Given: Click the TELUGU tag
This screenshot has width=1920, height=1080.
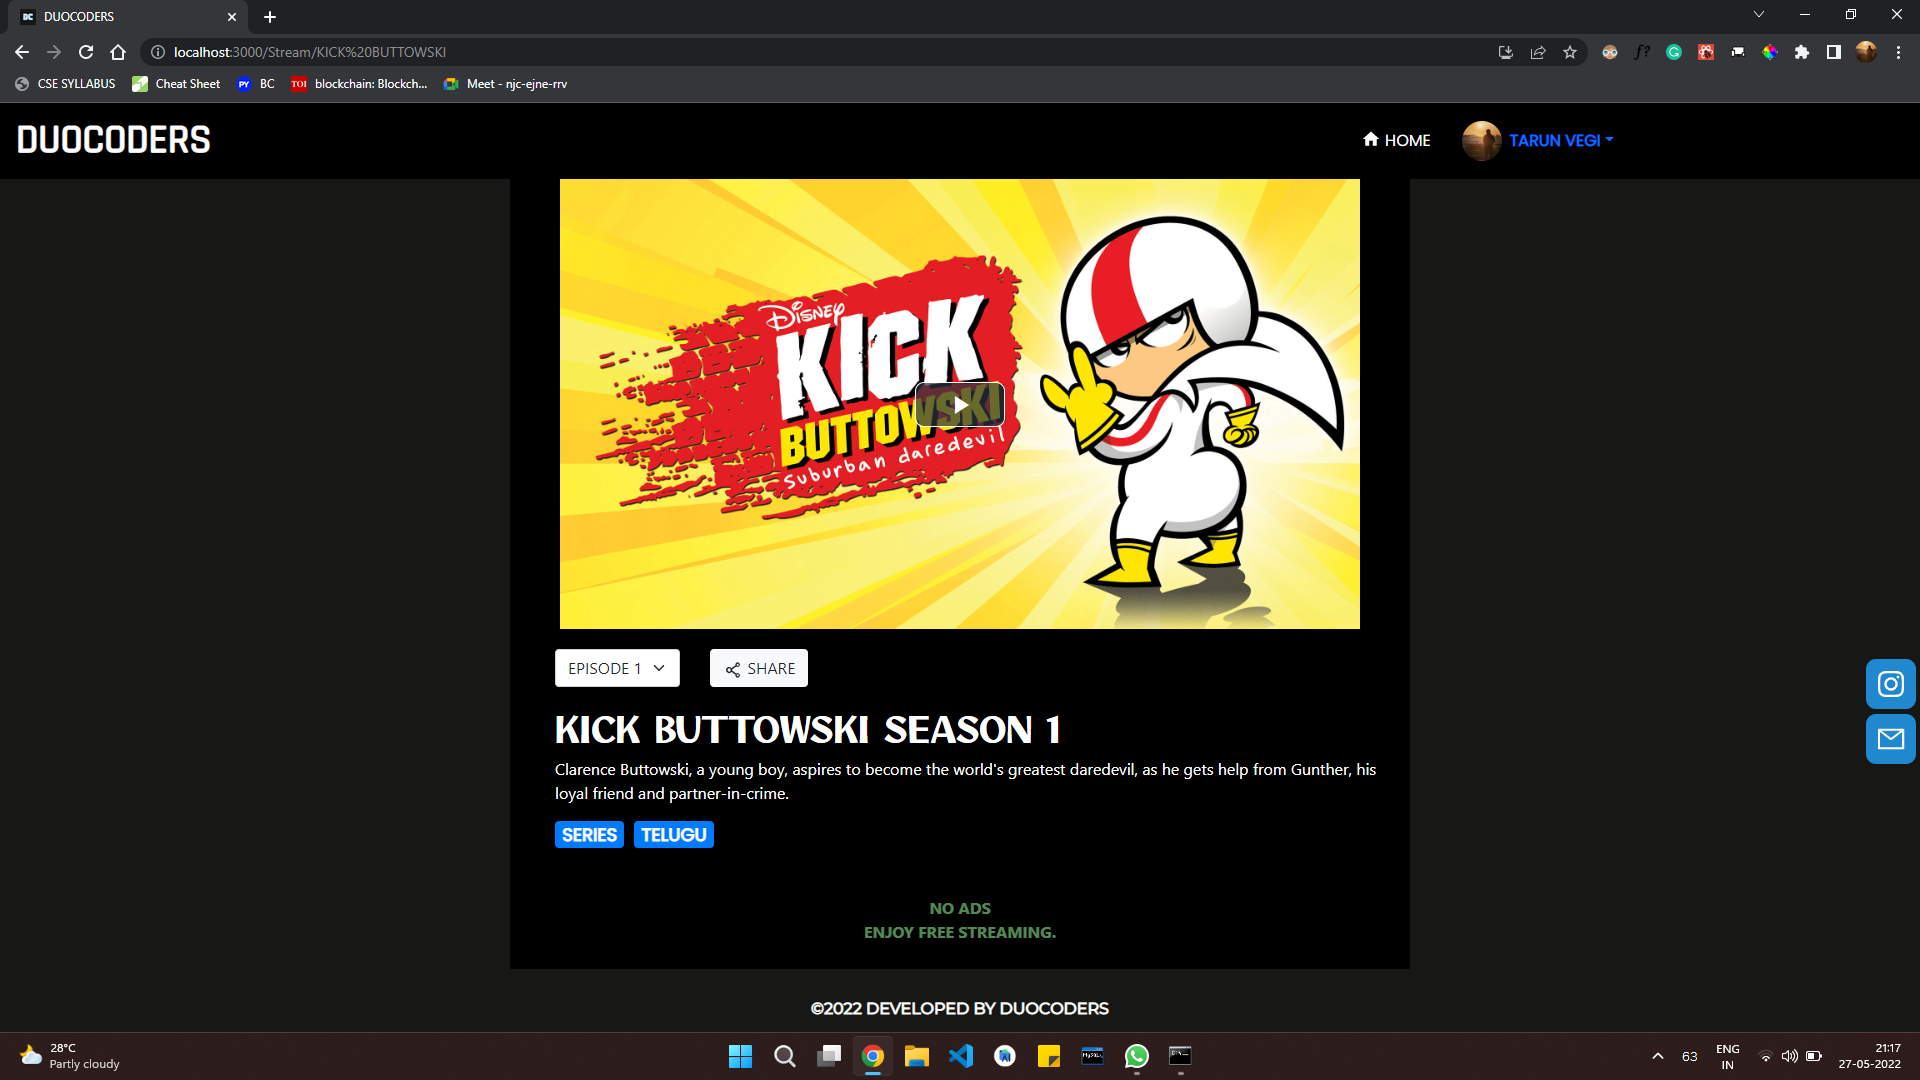Looking at the screenshot, I should pyautogui.click(x=674, y=835).
